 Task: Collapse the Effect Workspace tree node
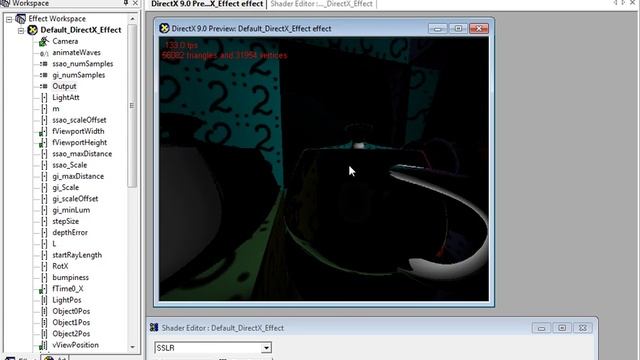pos(9,19)
